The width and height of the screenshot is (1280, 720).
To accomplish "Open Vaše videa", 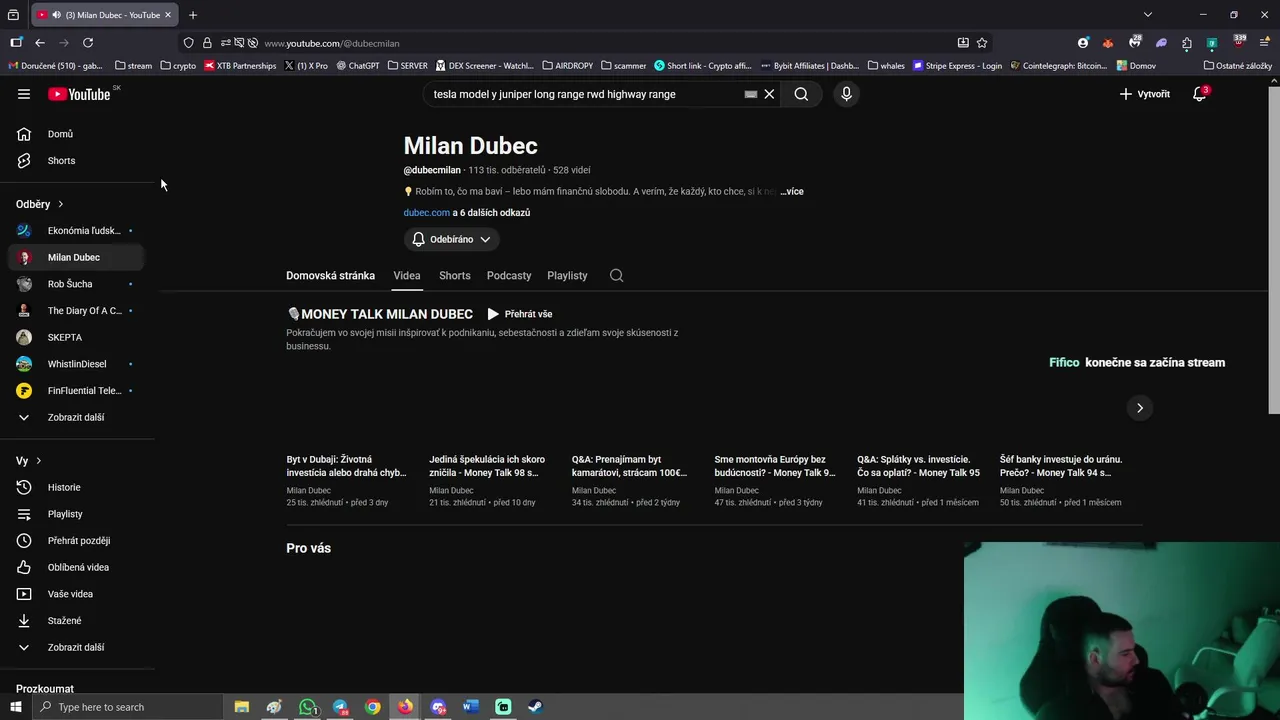I will pyautogui.click(x=78, y=594).
